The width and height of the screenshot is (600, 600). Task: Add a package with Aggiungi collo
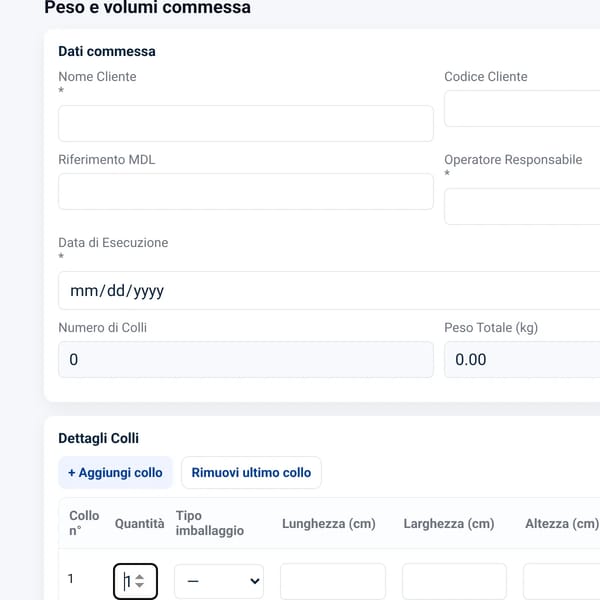pos(115,473)
